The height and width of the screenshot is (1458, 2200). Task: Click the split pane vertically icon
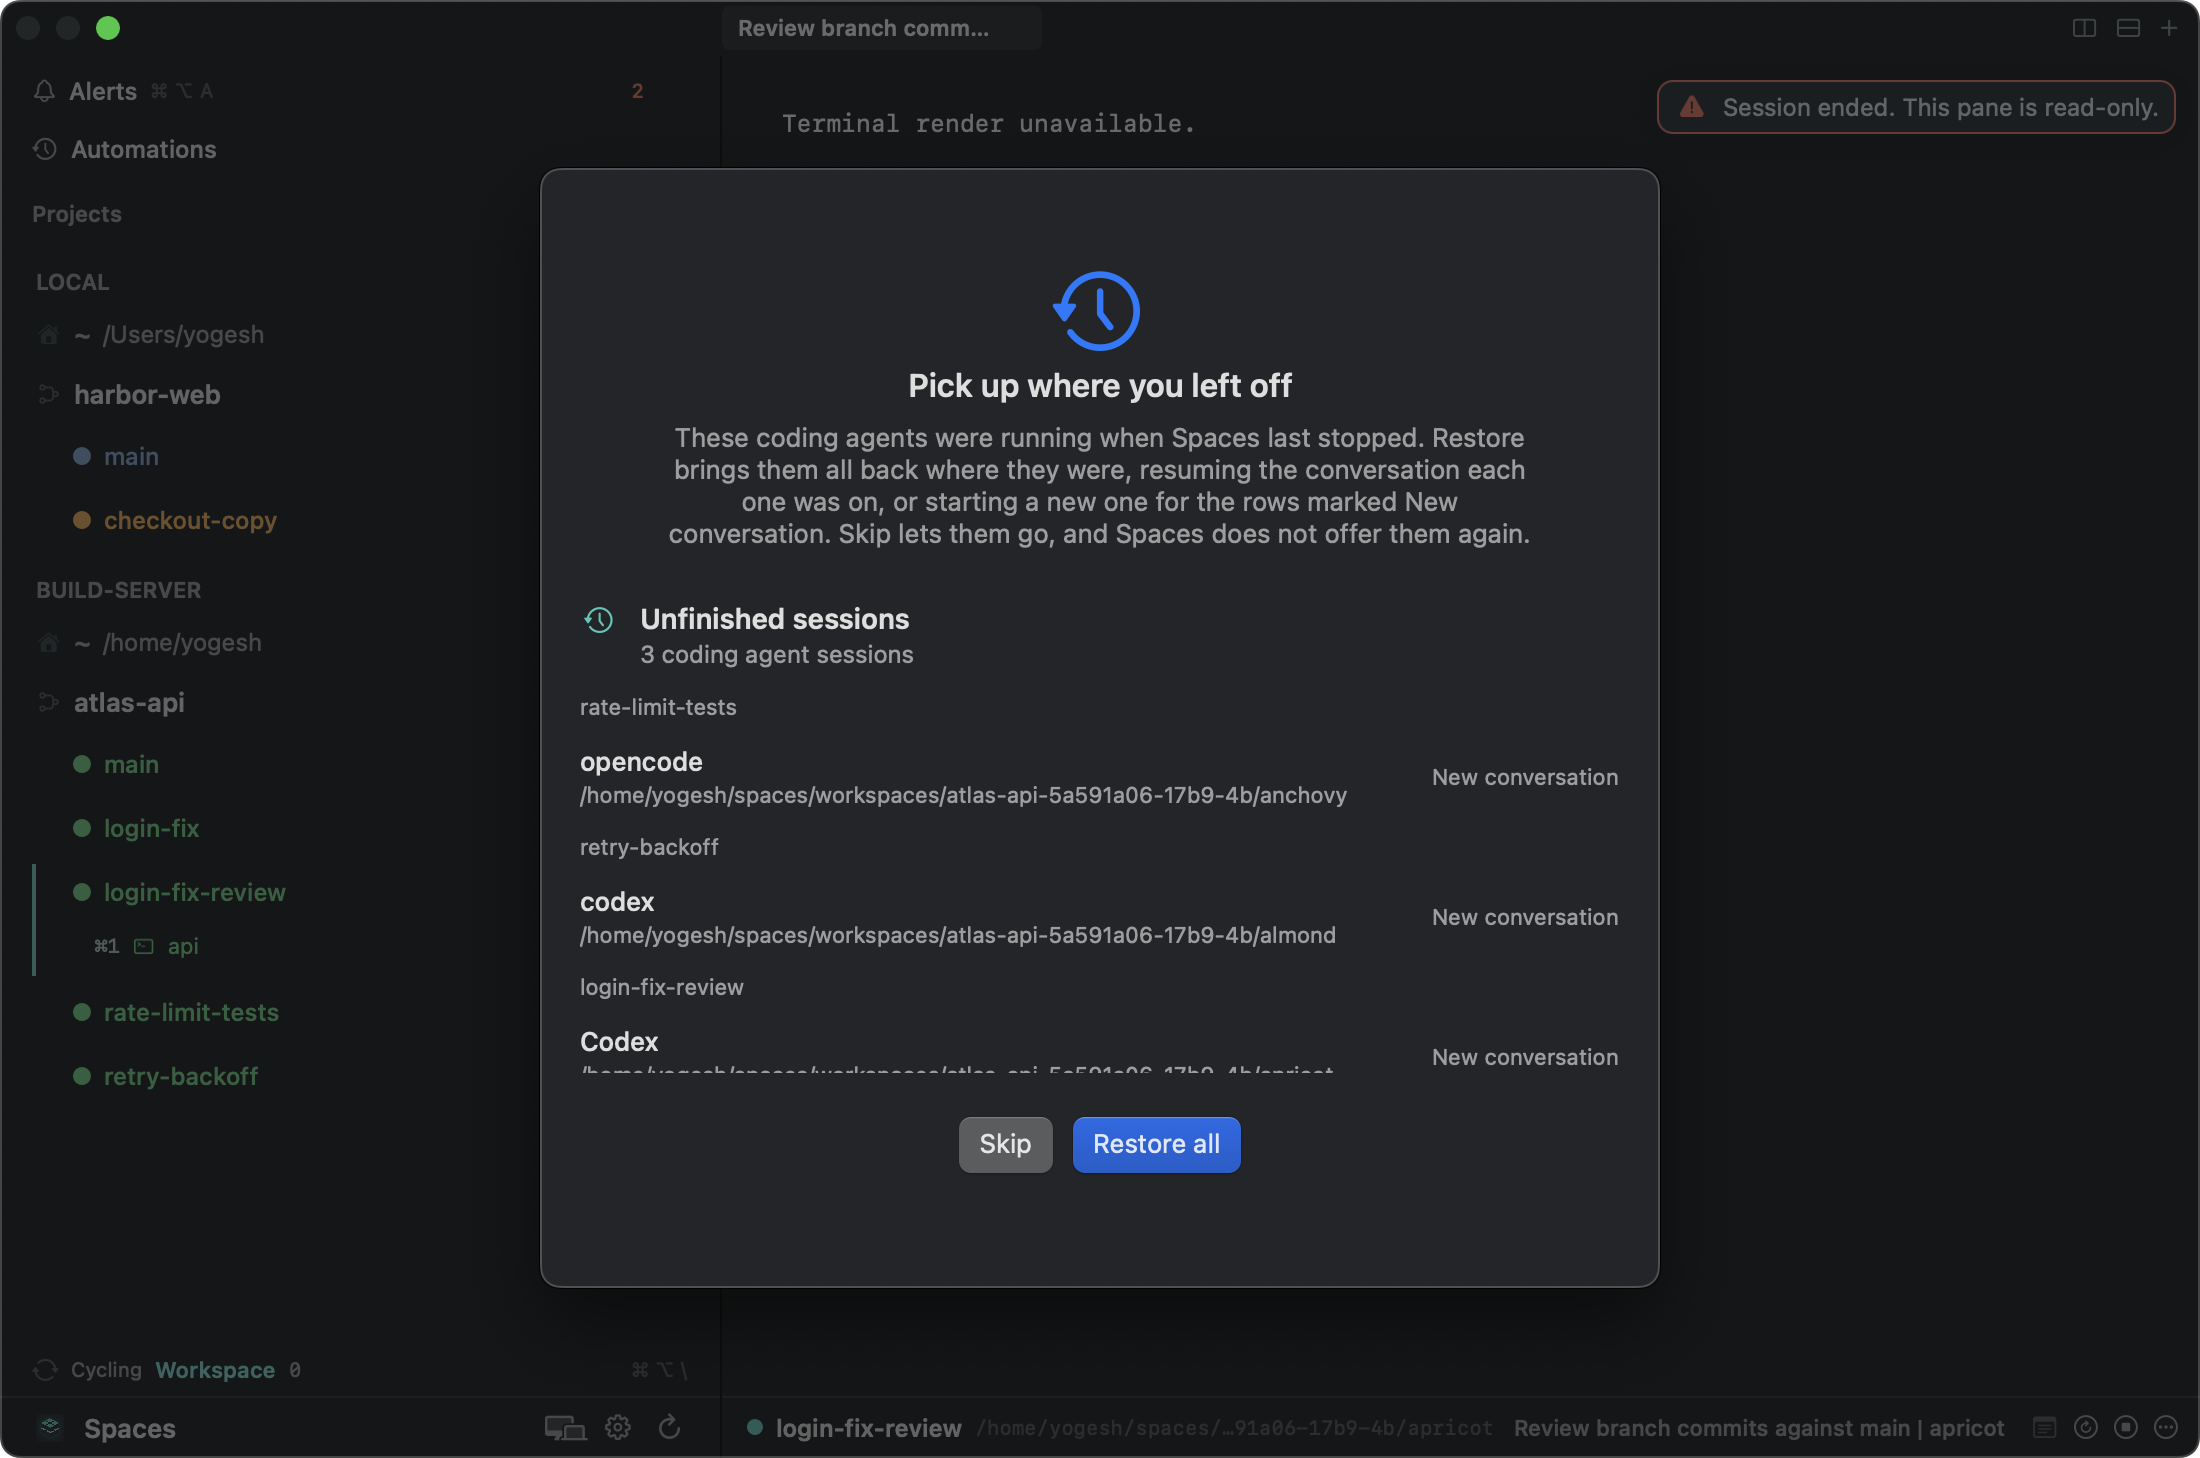click(2084, 28)
